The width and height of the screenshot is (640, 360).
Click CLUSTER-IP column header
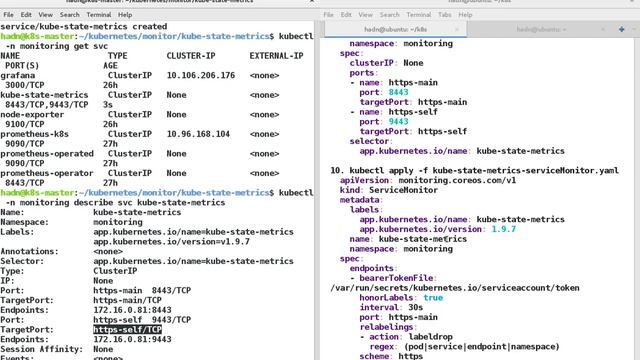[x=191, y=56]
